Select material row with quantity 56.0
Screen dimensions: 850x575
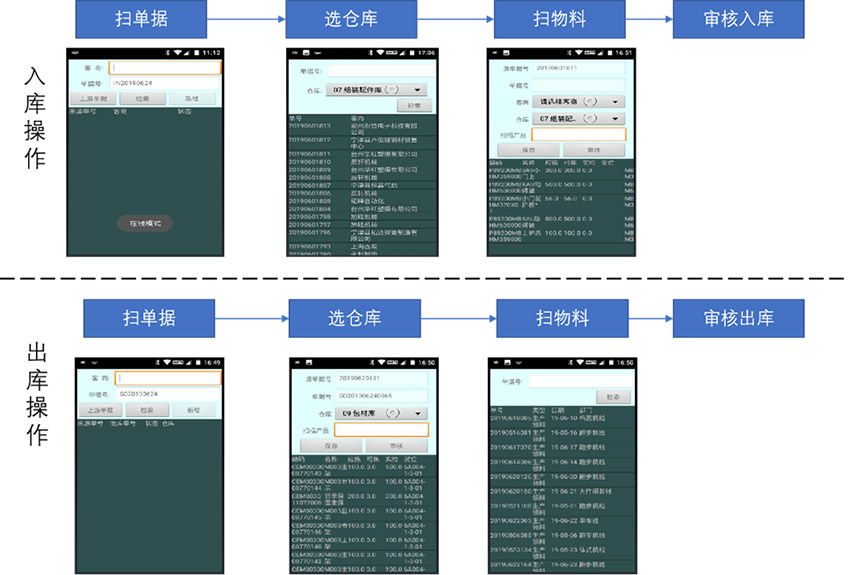[x=561, y=205]
